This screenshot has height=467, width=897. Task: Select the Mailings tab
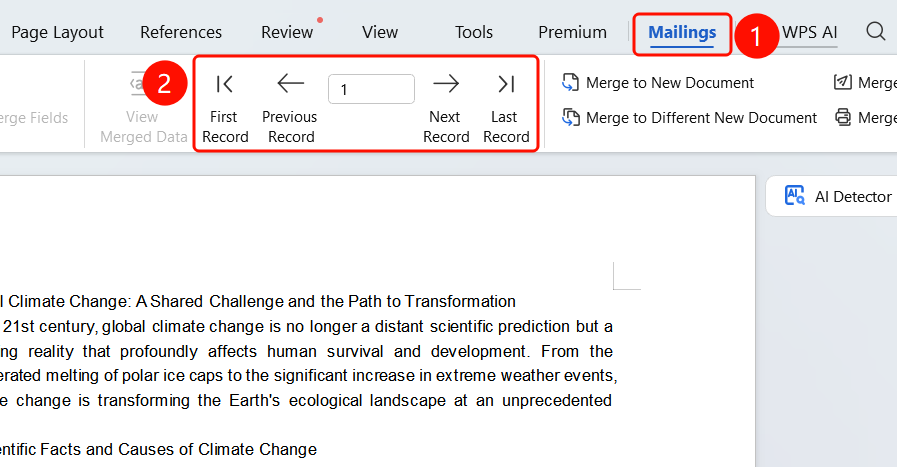682,33
